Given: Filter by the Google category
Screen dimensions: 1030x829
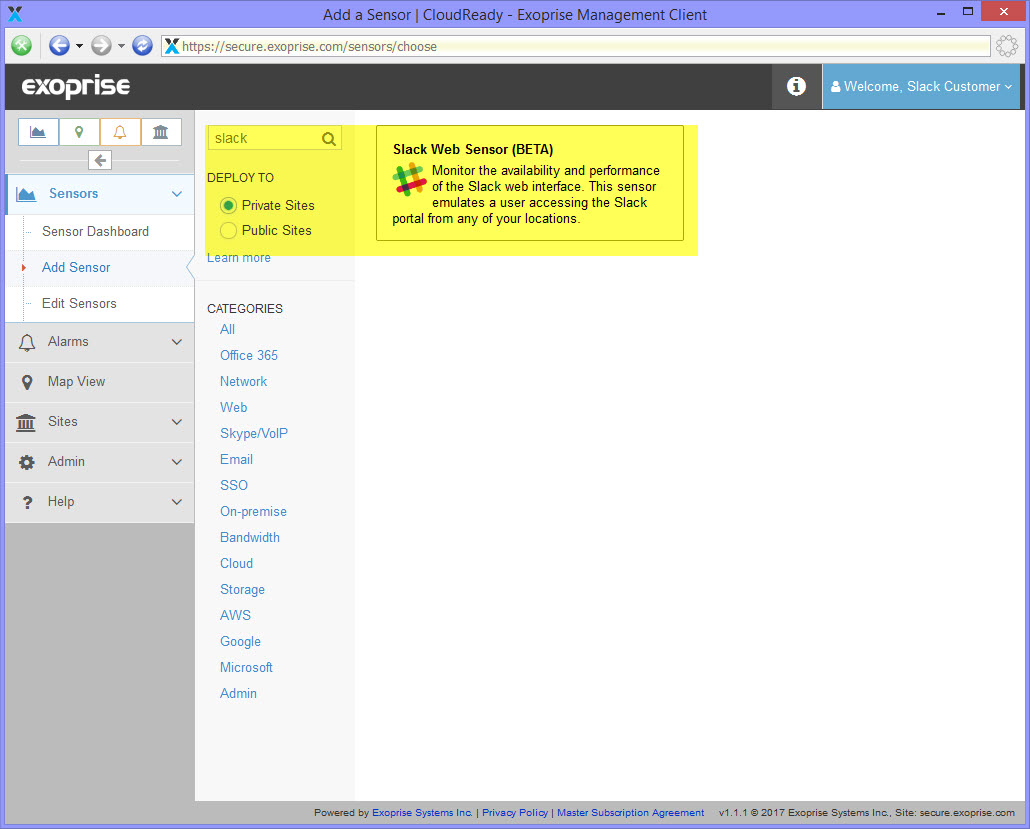Looking at the screenshot, I should coord(240,641).
